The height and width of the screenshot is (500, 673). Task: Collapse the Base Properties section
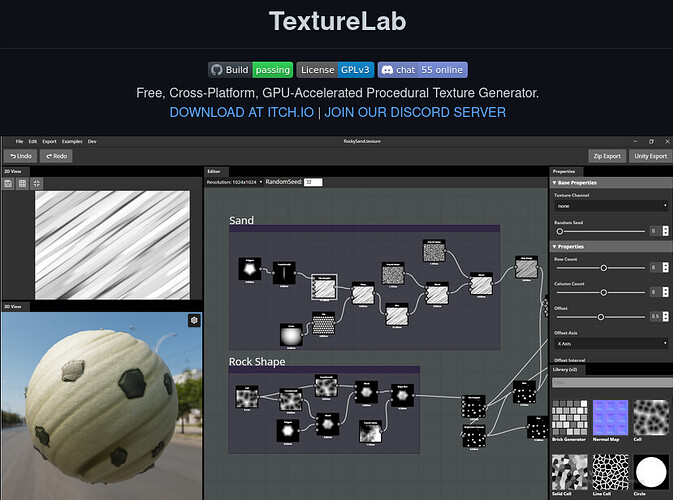[x=611, y=183]
